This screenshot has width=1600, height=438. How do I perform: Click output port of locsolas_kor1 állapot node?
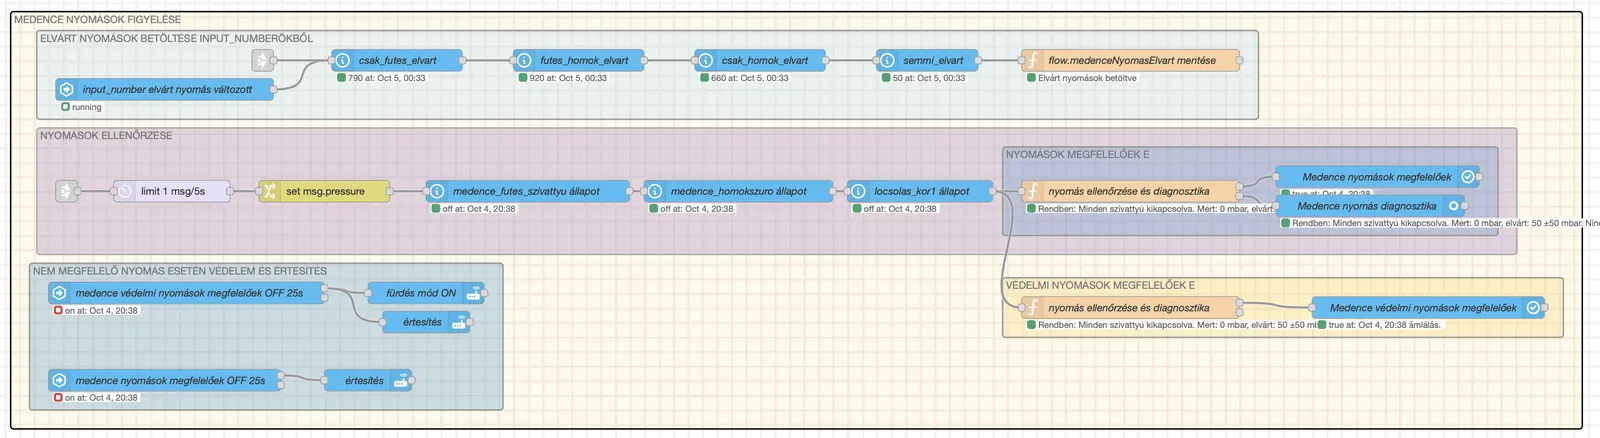[x=994, y=191]
